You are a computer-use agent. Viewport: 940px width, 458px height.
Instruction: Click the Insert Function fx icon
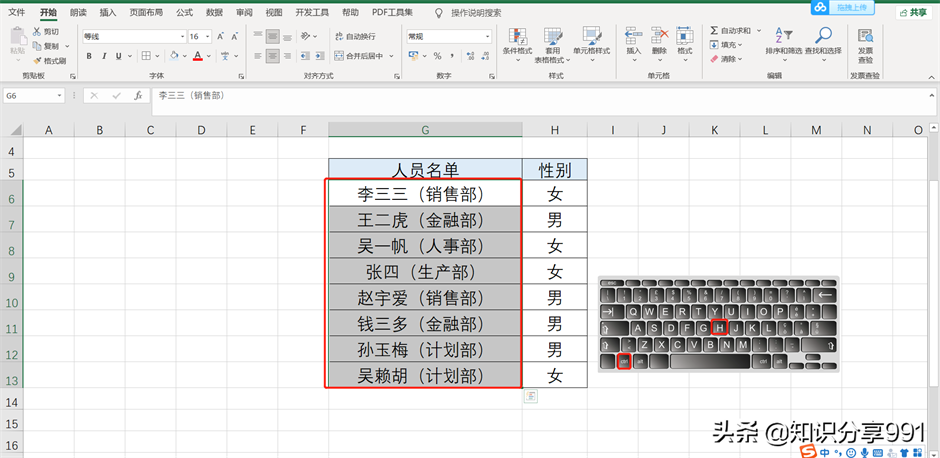click(x=138, y=96)
